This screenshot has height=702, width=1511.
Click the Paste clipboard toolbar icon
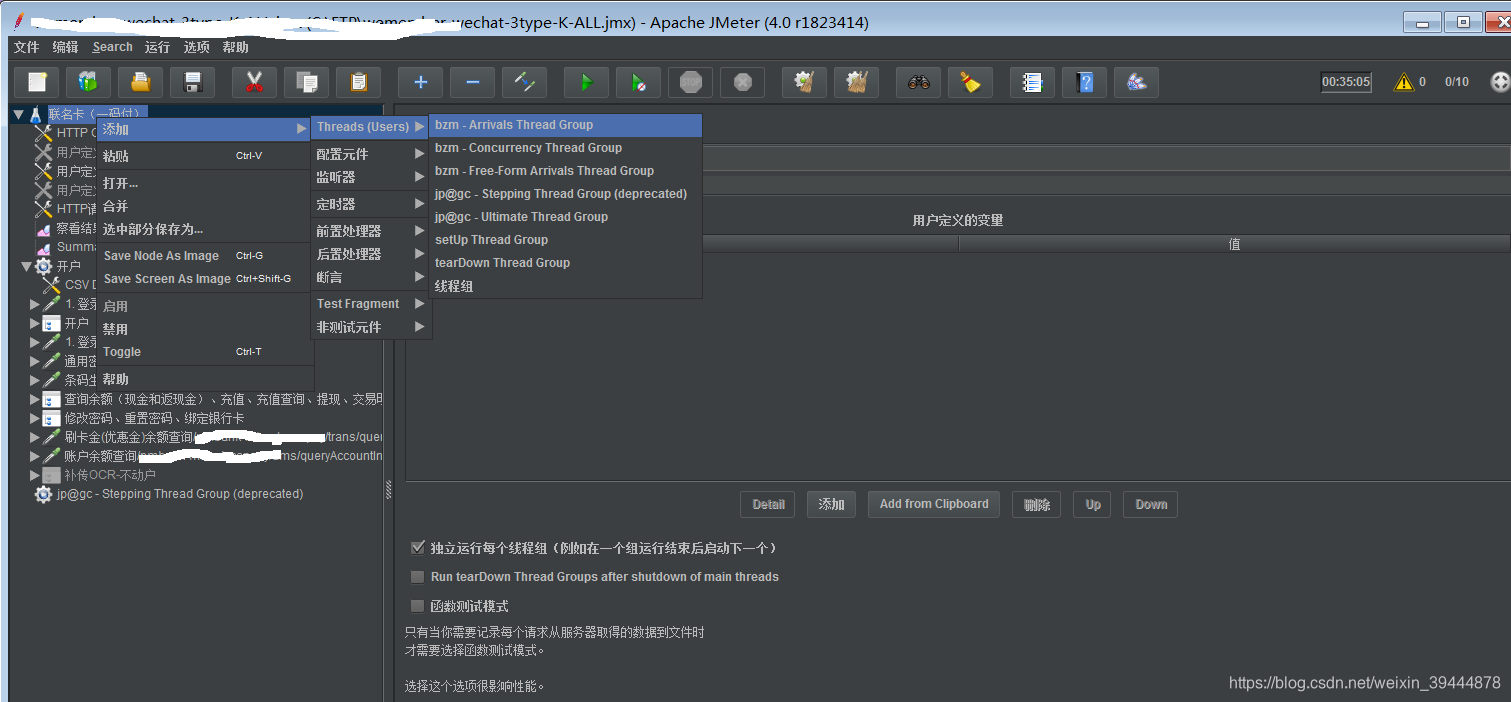click(x=359, y=82)
